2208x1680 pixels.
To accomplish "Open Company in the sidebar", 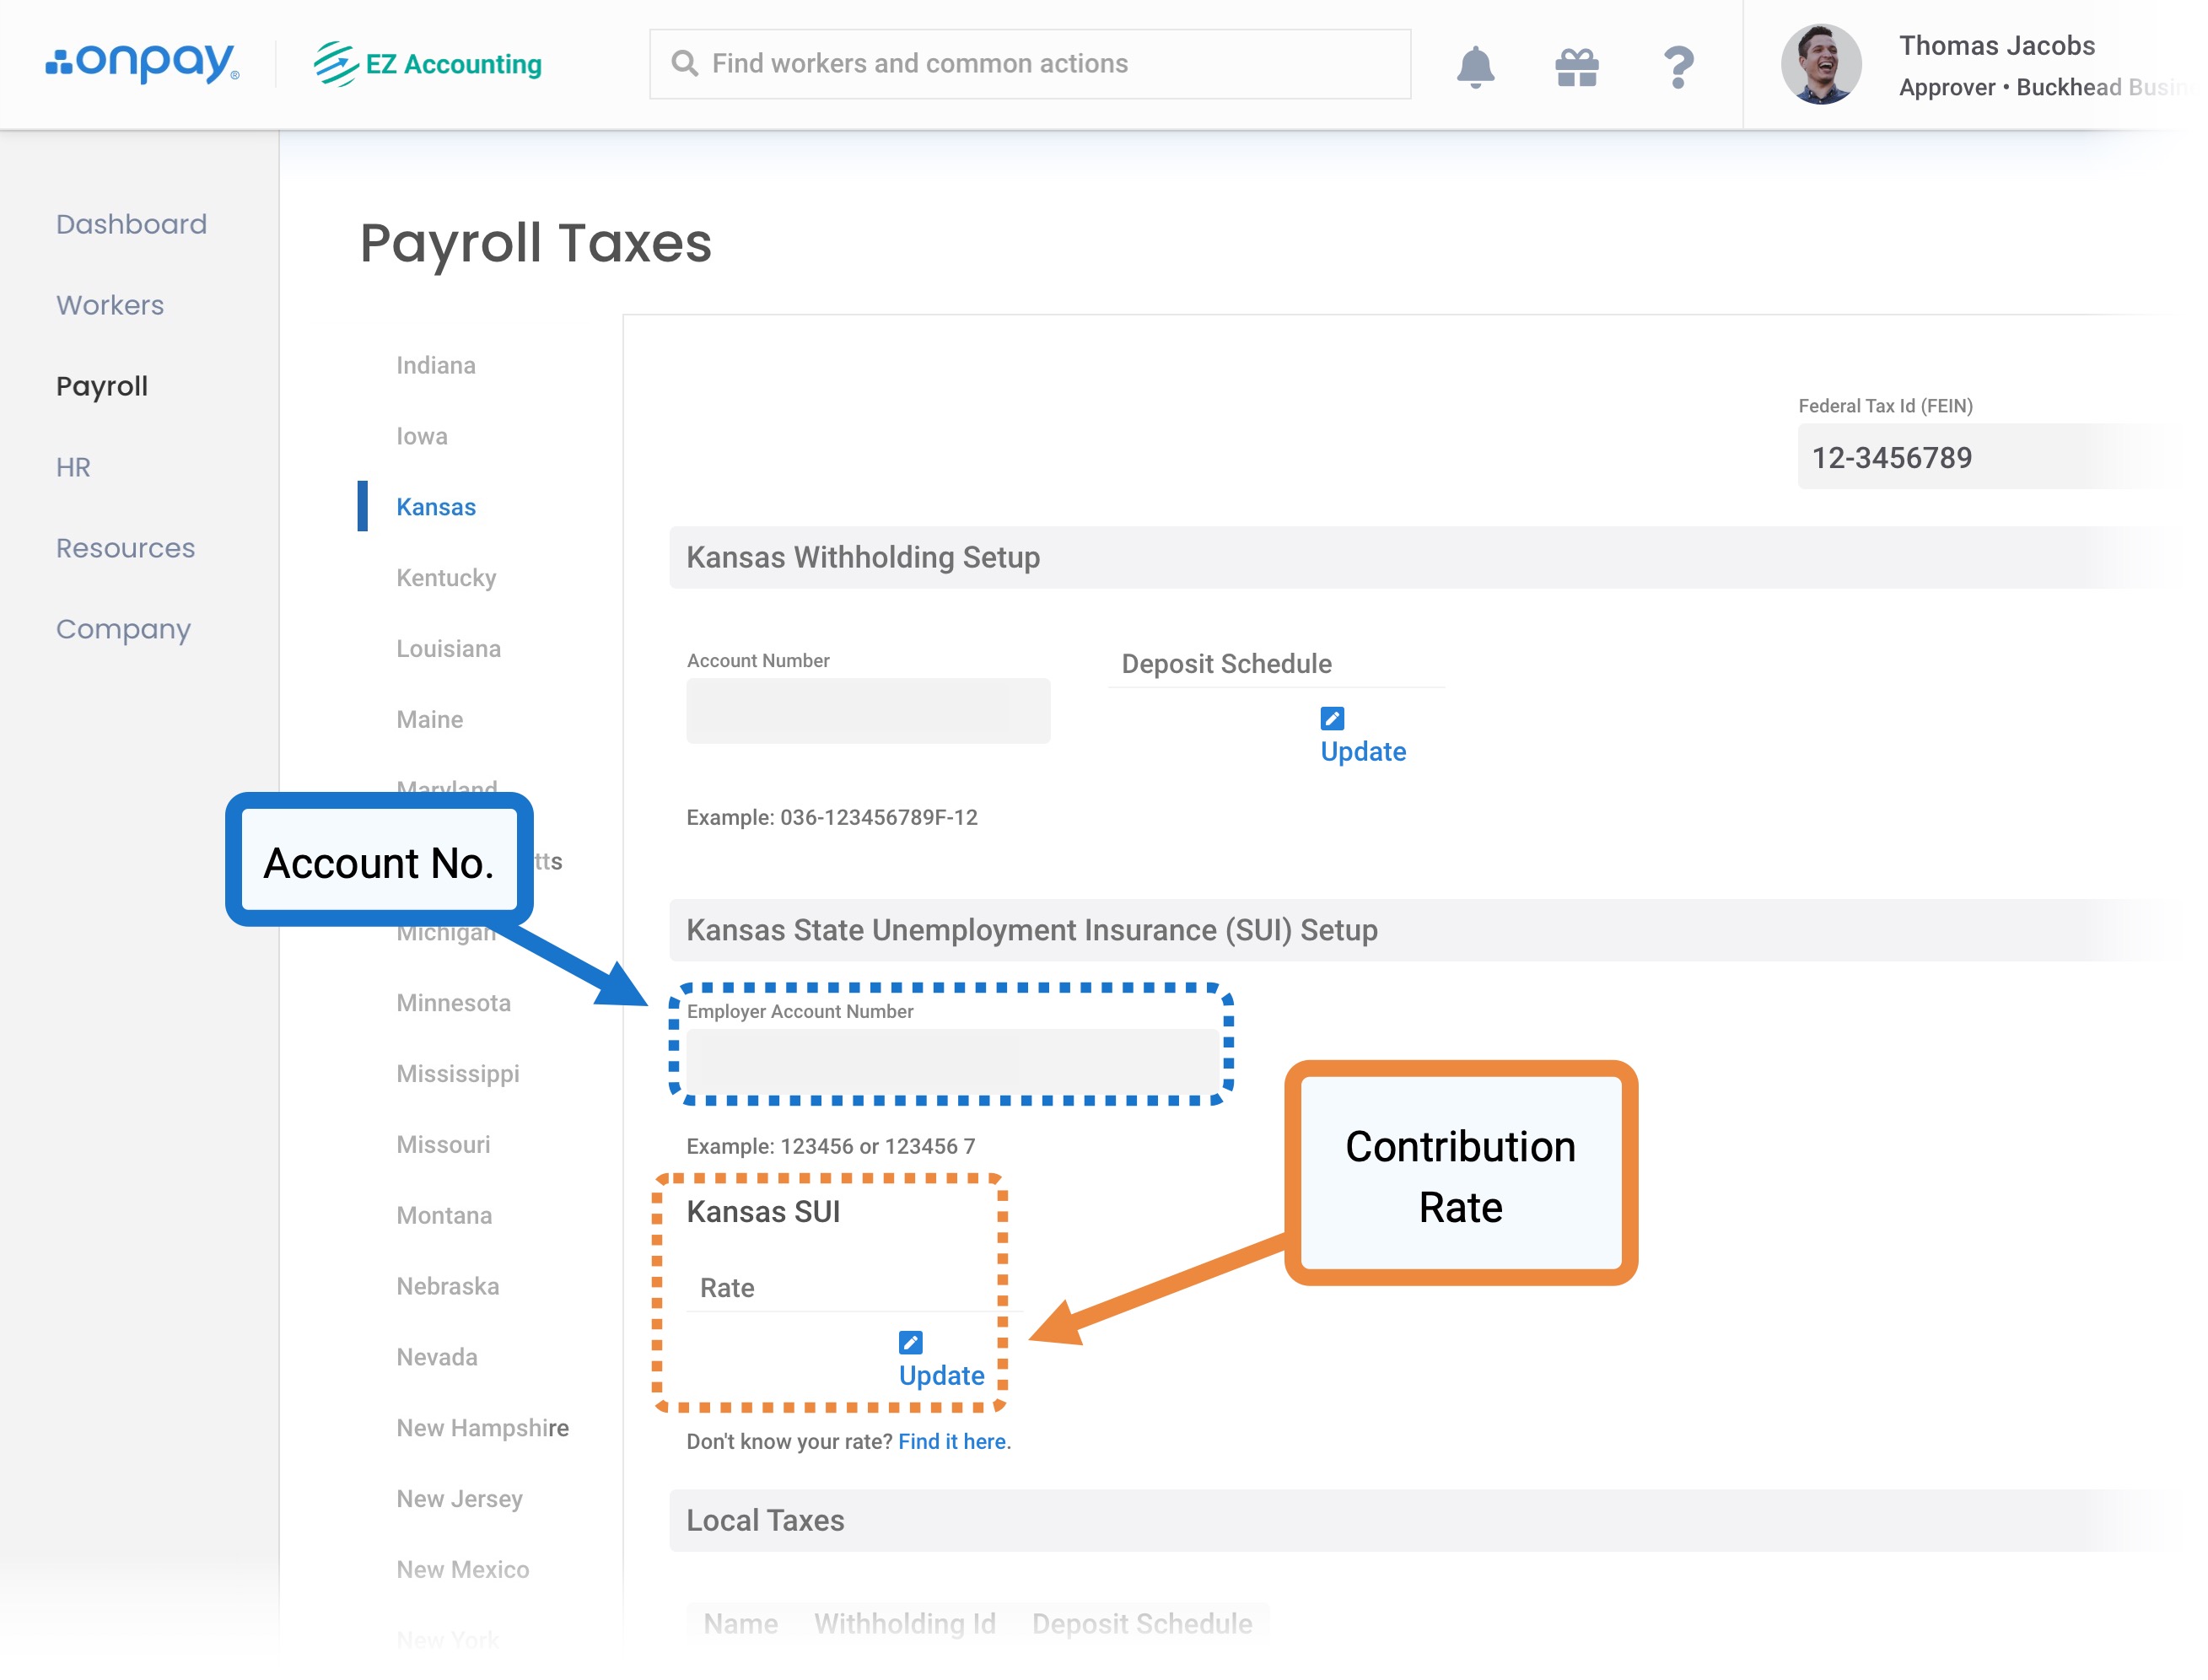I will (x=123, y=629).
